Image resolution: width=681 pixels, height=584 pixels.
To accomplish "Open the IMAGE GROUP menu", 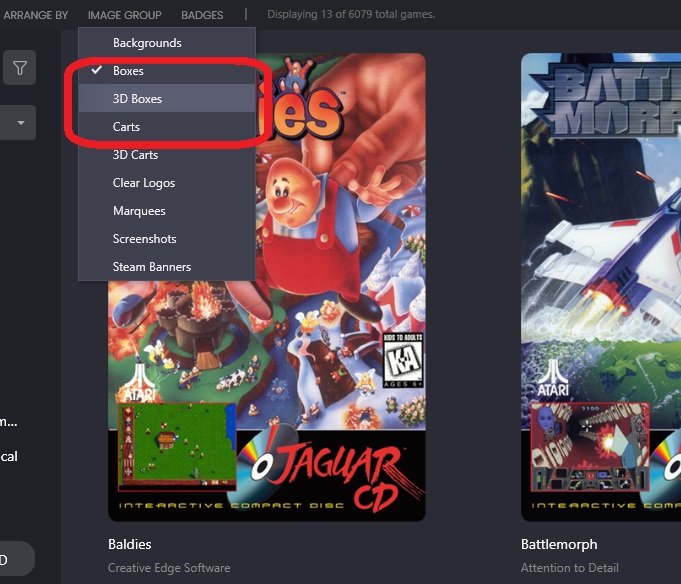I will (125, 15).
